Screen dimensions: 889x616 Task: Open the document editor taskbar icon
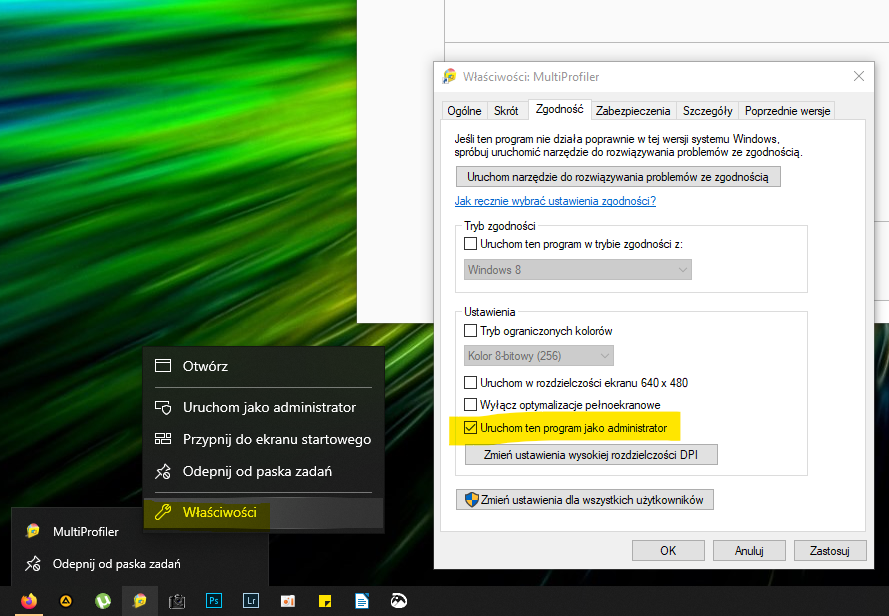click(x=362, y=601)
